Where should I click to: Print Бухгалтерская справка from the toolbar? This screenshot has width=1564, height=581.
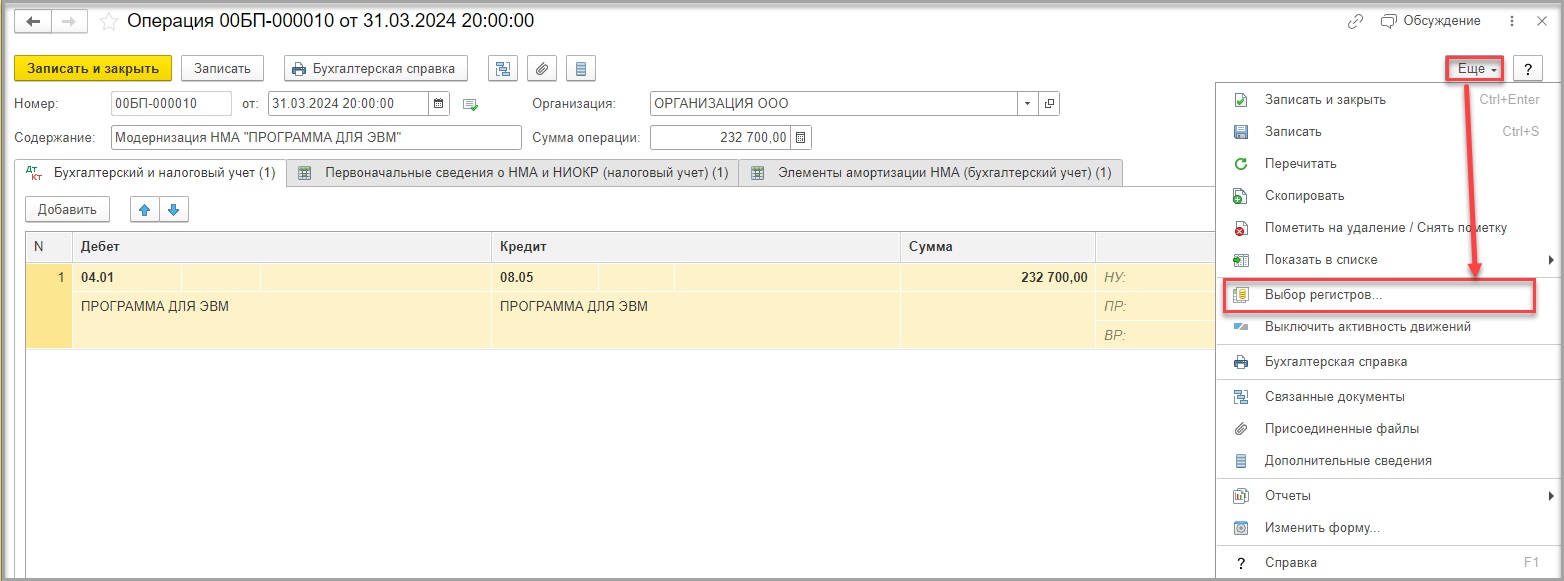[x=376, y=68]
